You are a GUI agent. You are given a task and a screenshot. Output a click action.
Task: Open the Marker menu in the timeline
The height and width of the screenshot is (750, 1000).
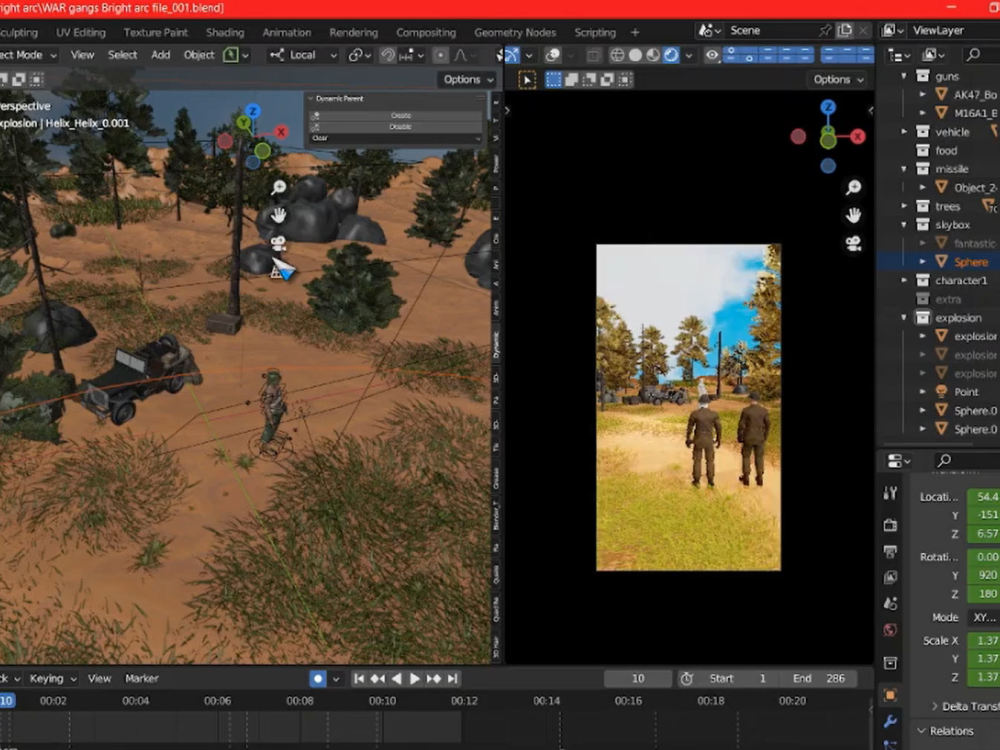(142, 679)
